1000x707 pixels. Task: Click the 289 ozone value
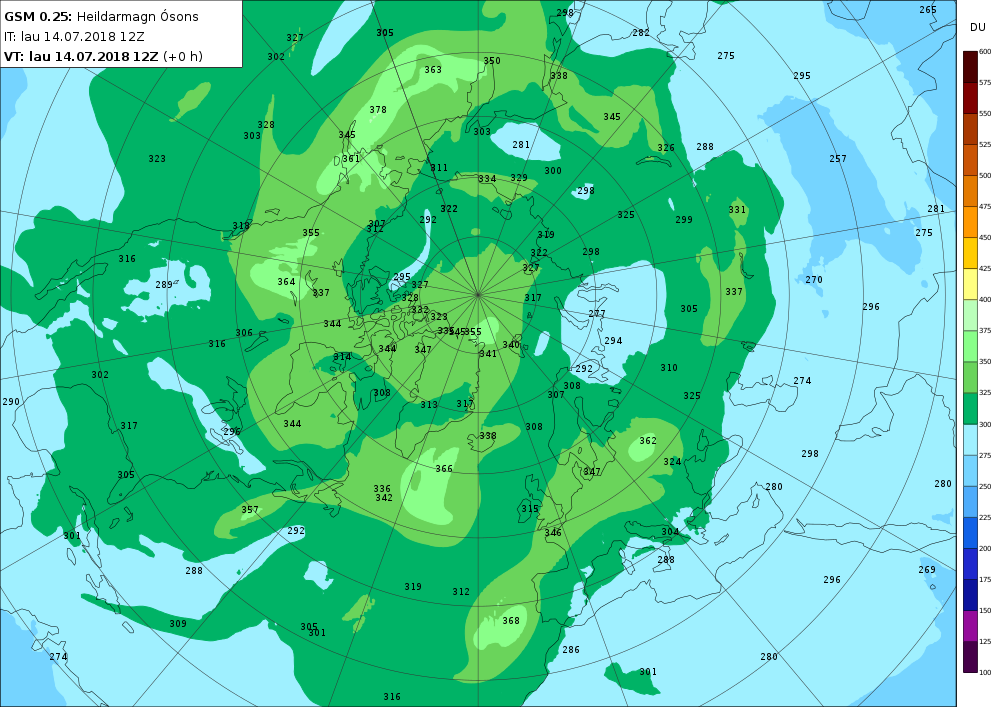[164, 284]
